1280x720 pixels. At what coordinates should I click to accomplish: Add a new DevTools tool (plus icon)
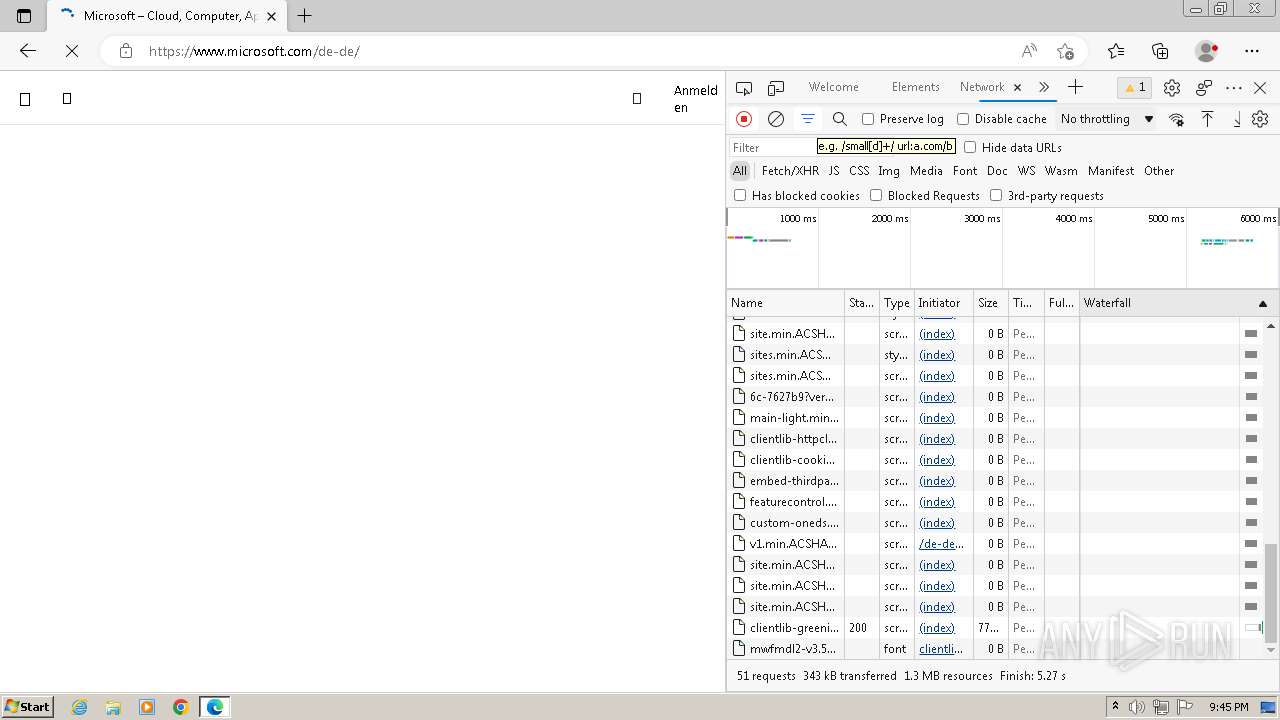click(x=1075, y=87)
